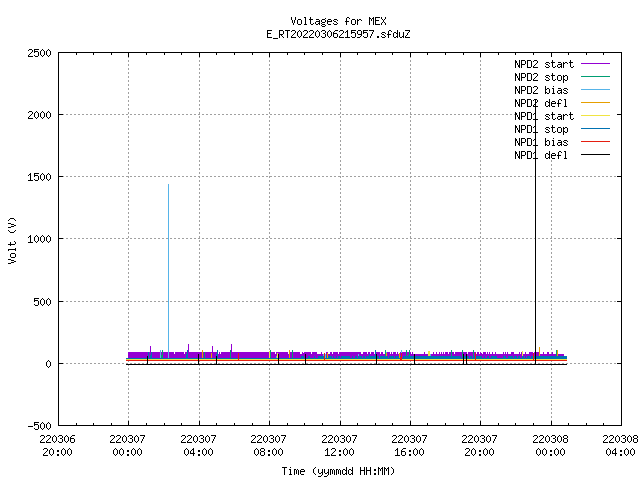640x480 pixels.
Task: Click the x-axis tick label 220307 00:00
Action: click(x=127, y=446)
